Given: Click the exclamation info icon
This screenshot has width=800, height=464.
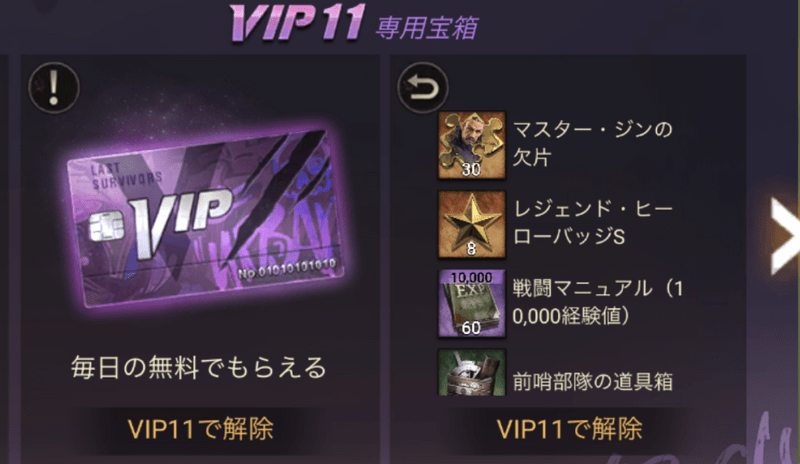Looking at the screenshot, I should pyautogui.click(x=54, y=88).
